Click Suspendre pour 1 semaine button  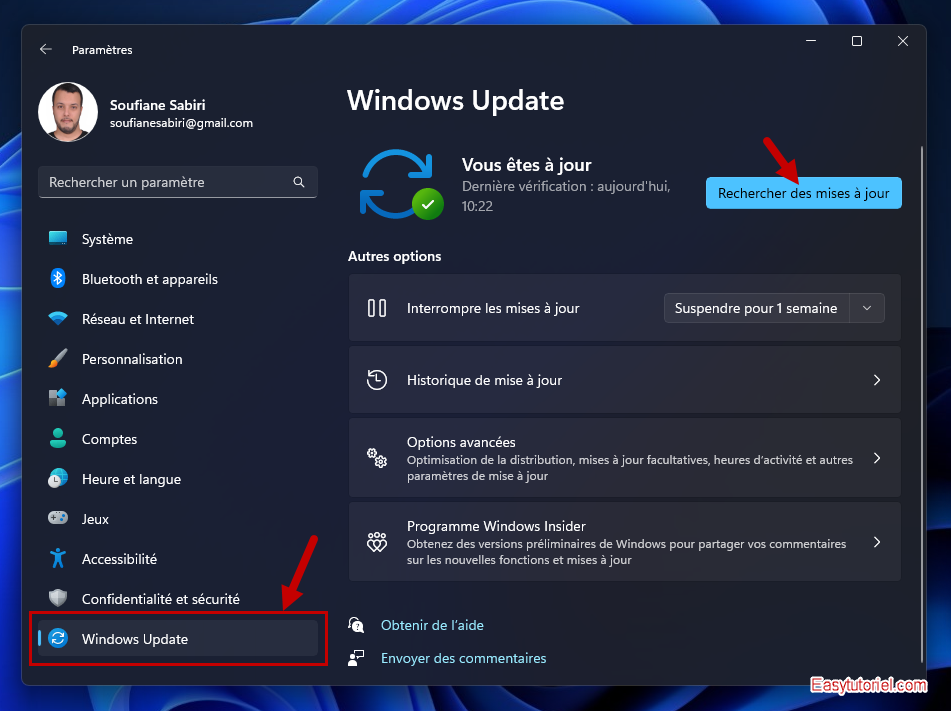(756, 308)
